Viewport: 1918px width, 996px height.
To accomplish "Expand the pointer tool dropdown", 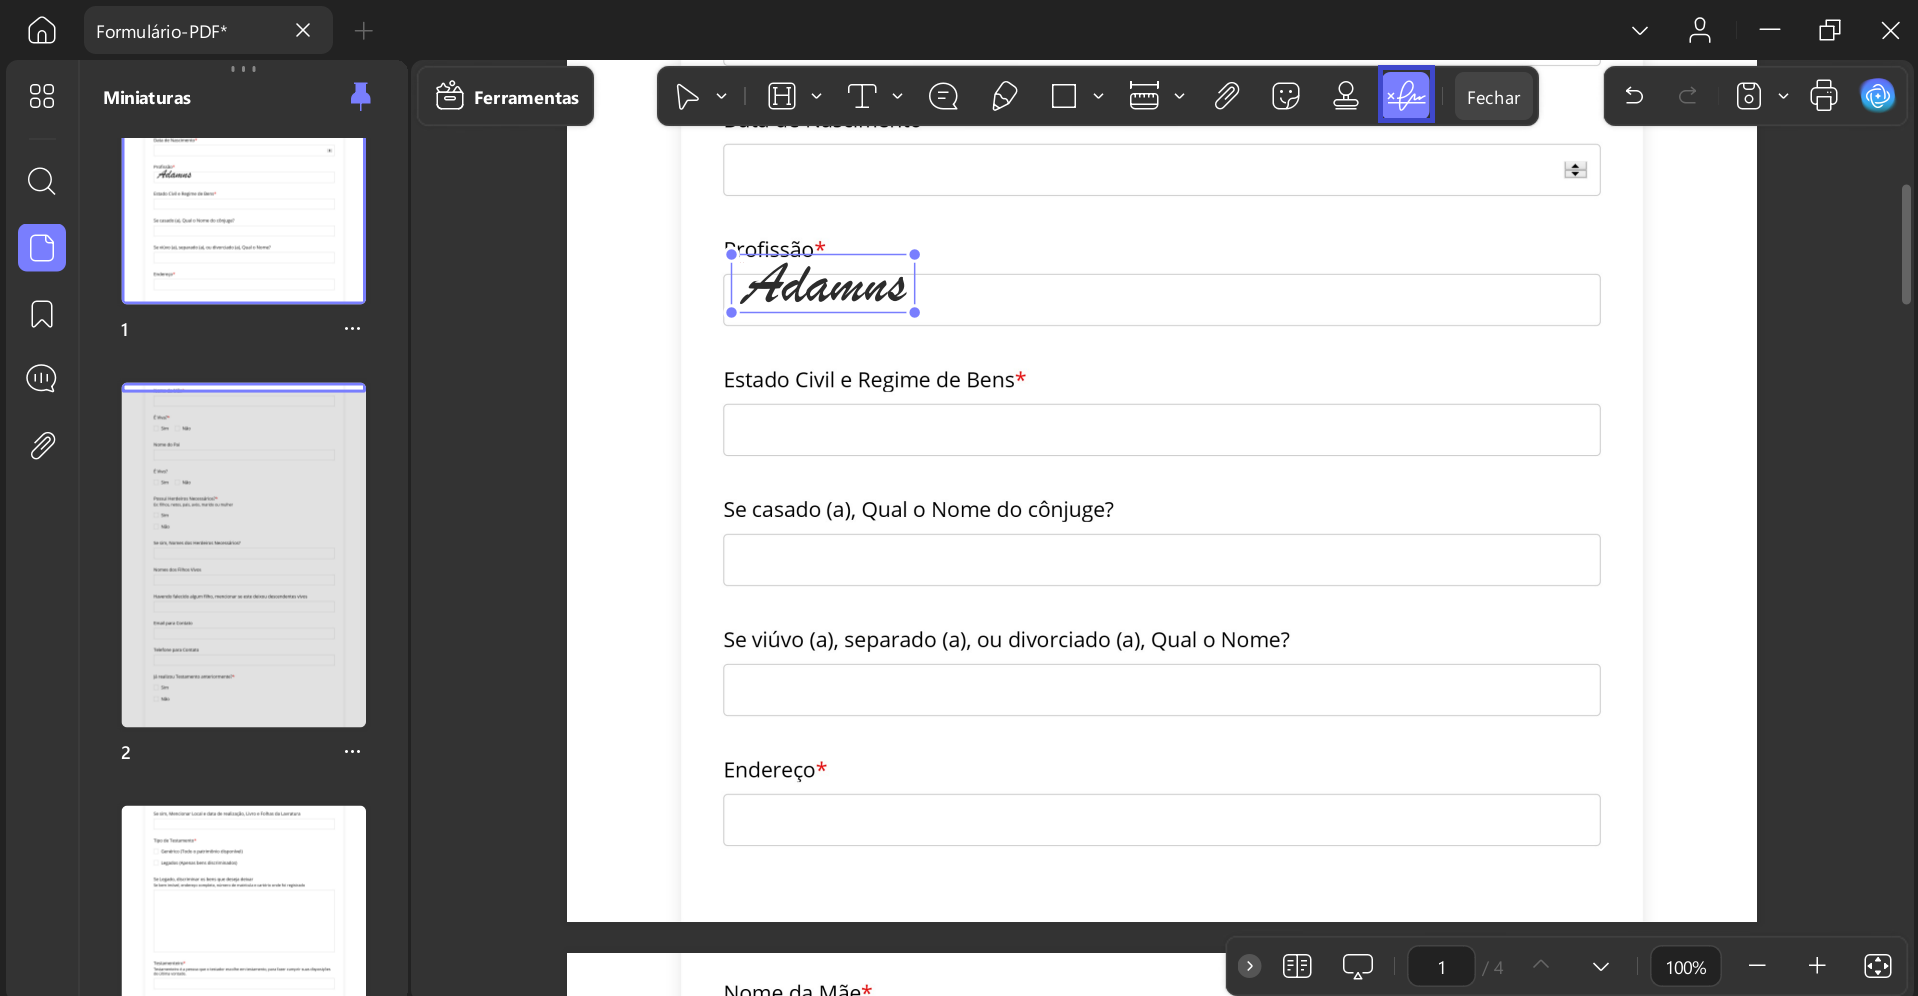I will (x=722, y=97).
